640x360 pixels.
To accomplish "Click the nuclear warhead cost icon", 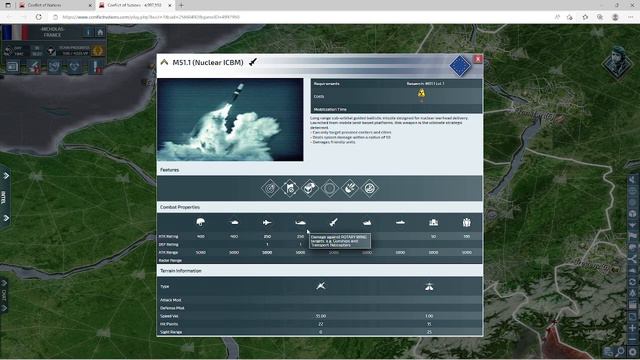I will (421, 93).
